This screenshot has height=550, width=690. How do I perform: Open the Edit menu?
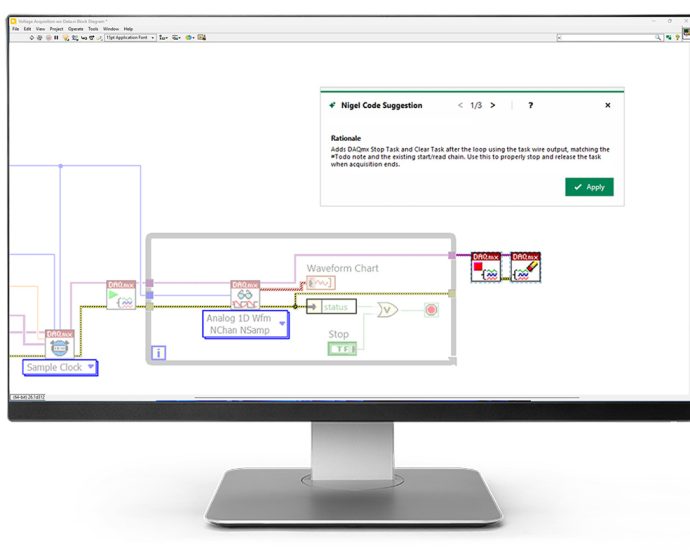[27, 29]
